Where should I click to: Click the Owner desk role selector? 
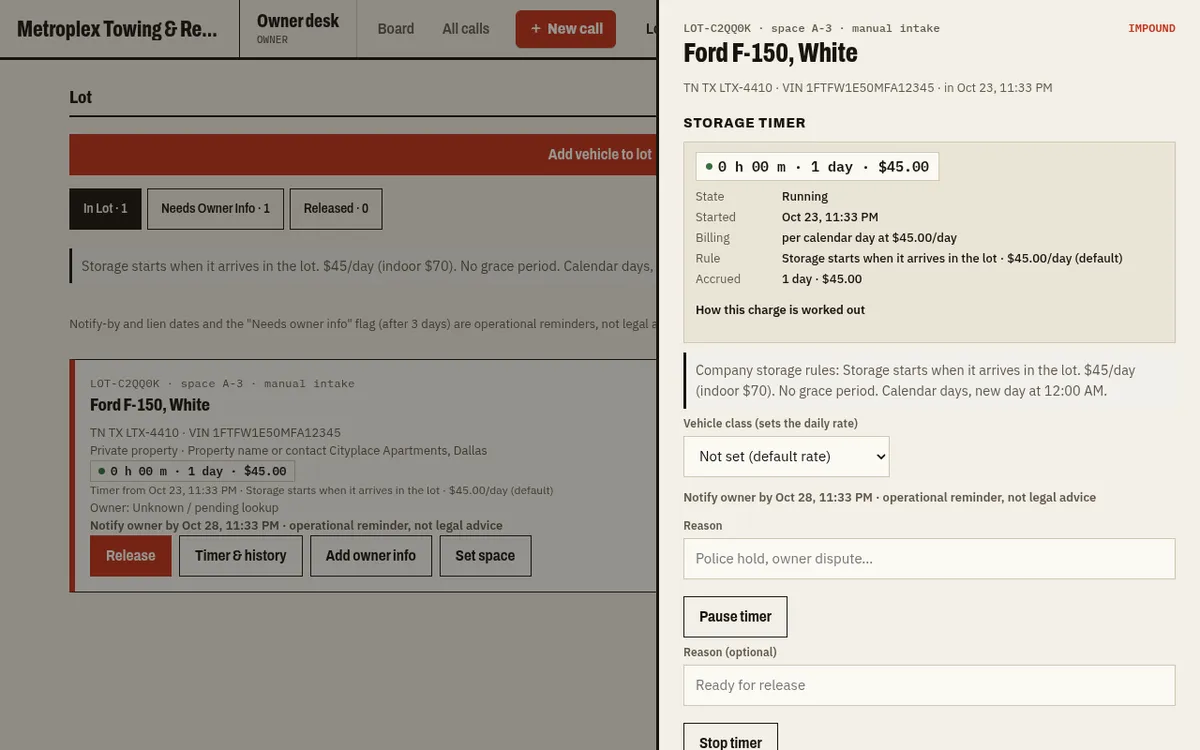(x=298, y=29)
